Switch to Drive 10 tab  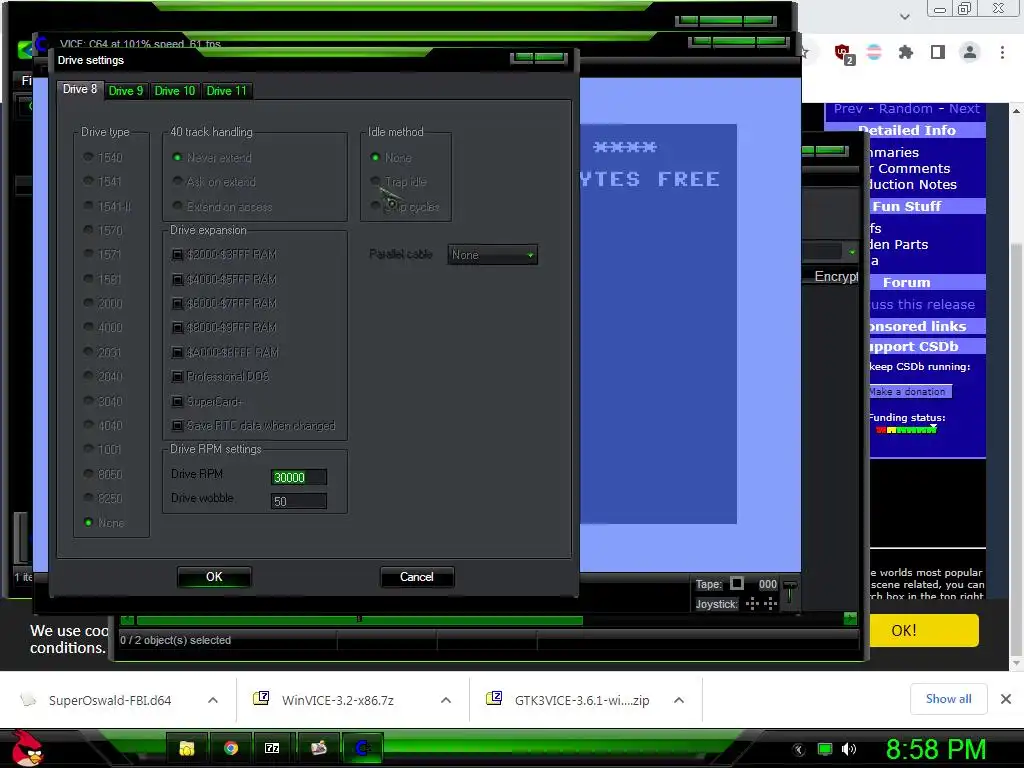pos(175,91)
